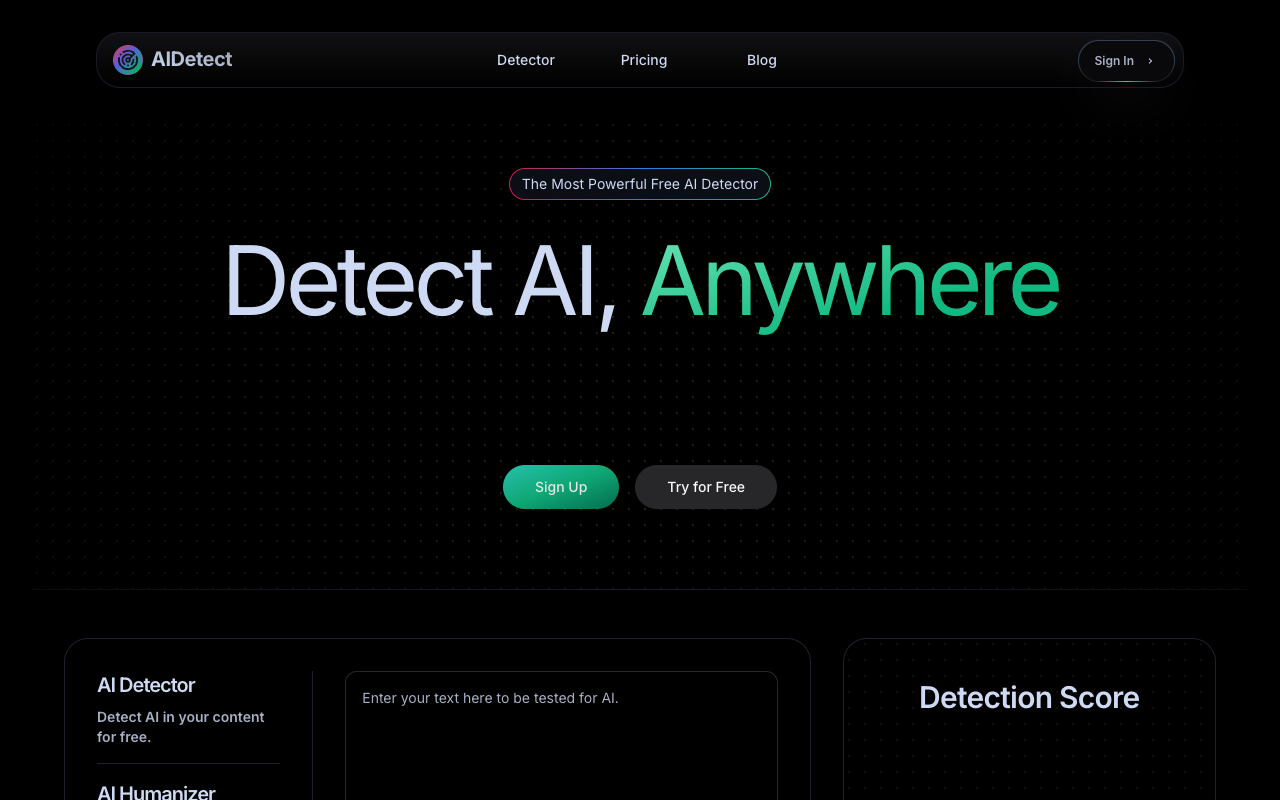Click the green Sign Up button
The image size is (1280, 800).
561,487
